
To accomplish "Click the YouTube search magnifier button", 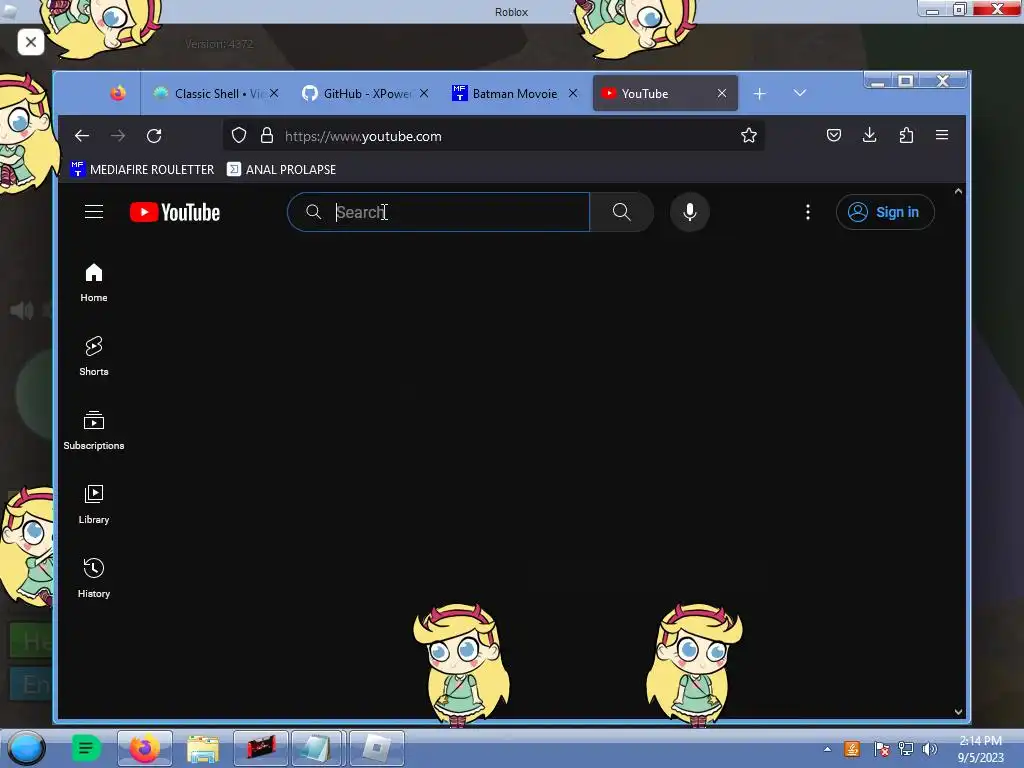I will click(622, 212).
